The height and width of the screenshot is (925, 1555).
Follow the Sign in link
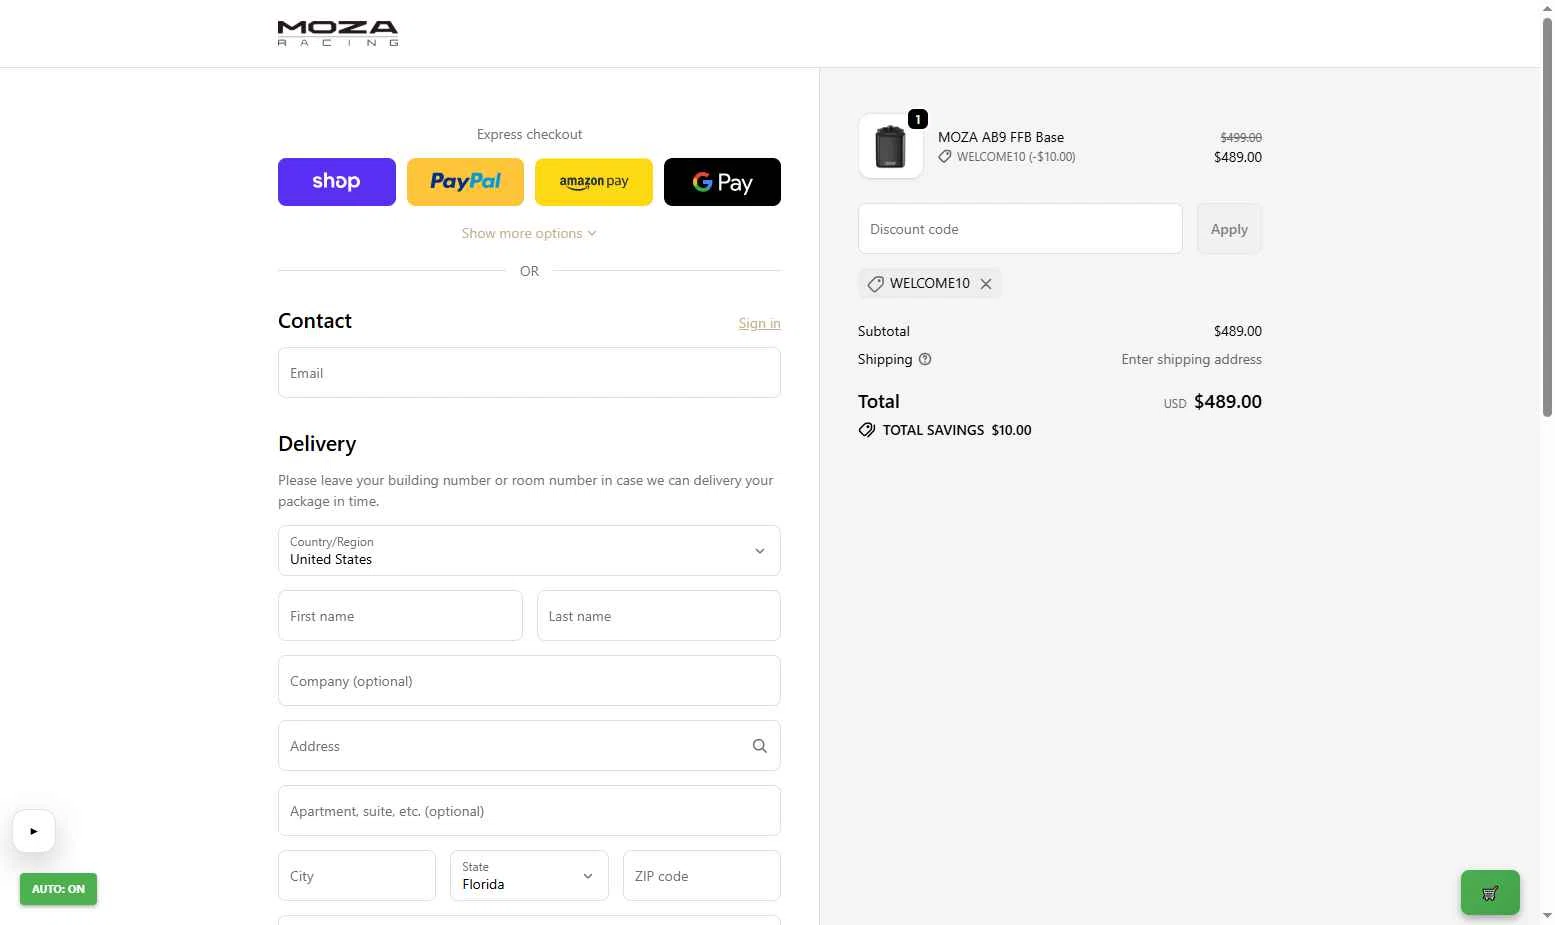pyautogui.click(x=759, y=323)
